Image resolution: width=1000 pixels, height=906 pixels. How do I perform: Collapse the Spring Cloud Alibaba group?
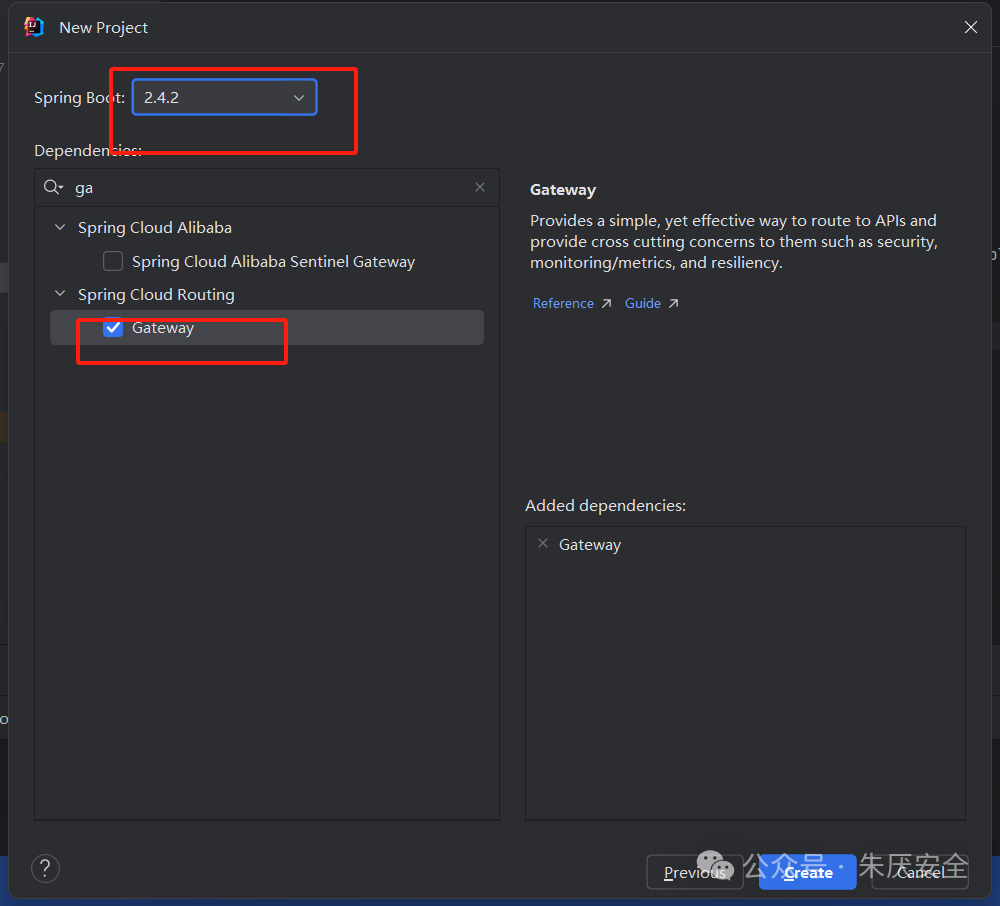click(x=60, y=227)
